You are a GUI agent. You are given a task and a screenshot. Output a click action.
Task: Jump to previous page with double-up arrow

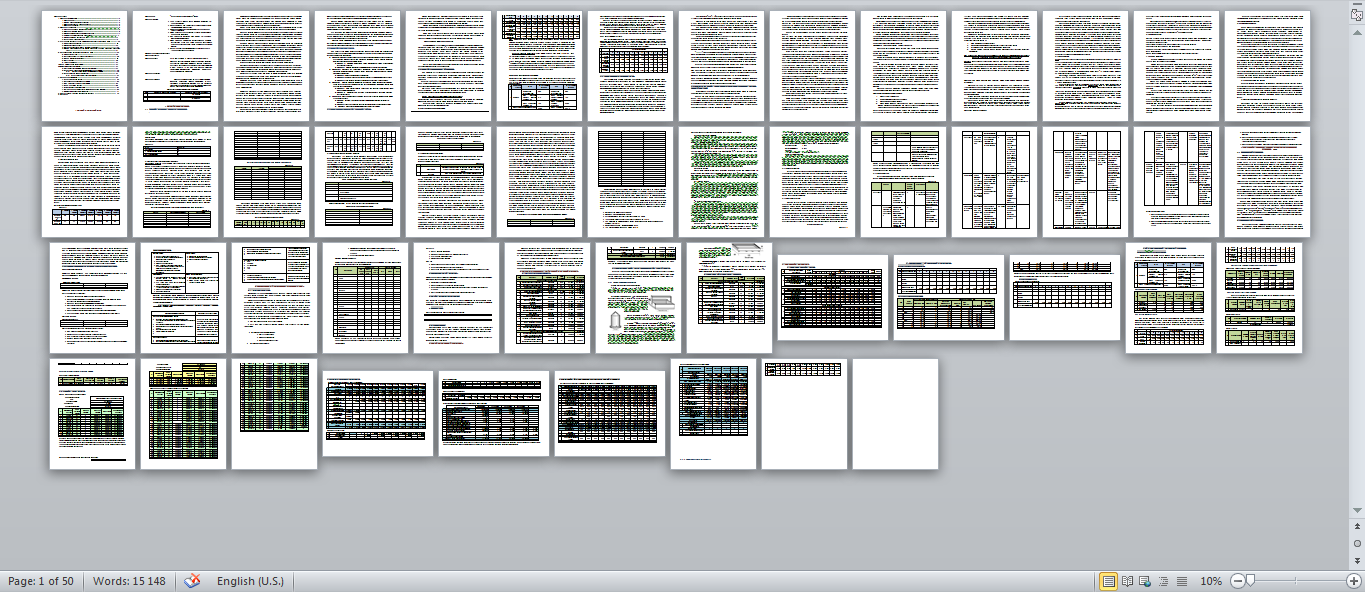[x=1357, y=527]
